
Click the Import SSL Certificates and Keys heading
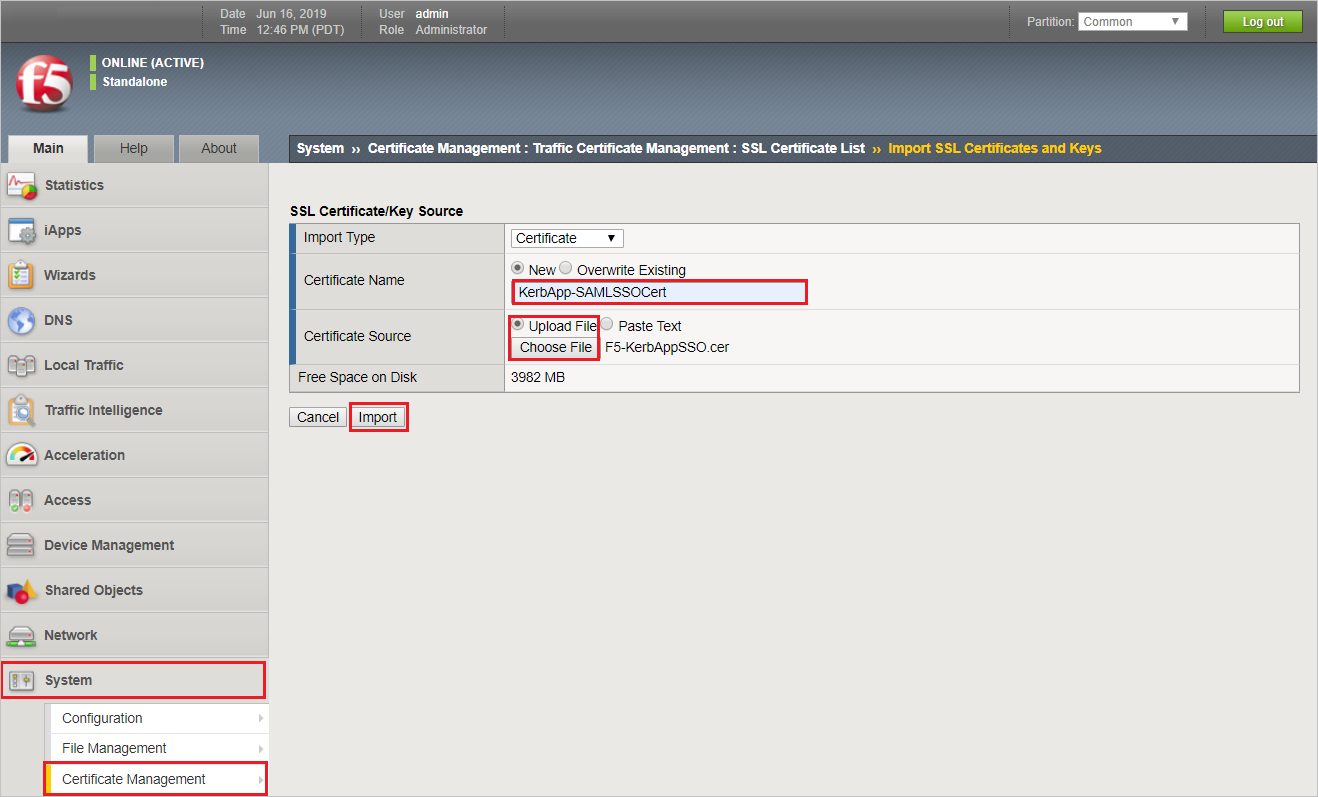pos(995,148)
